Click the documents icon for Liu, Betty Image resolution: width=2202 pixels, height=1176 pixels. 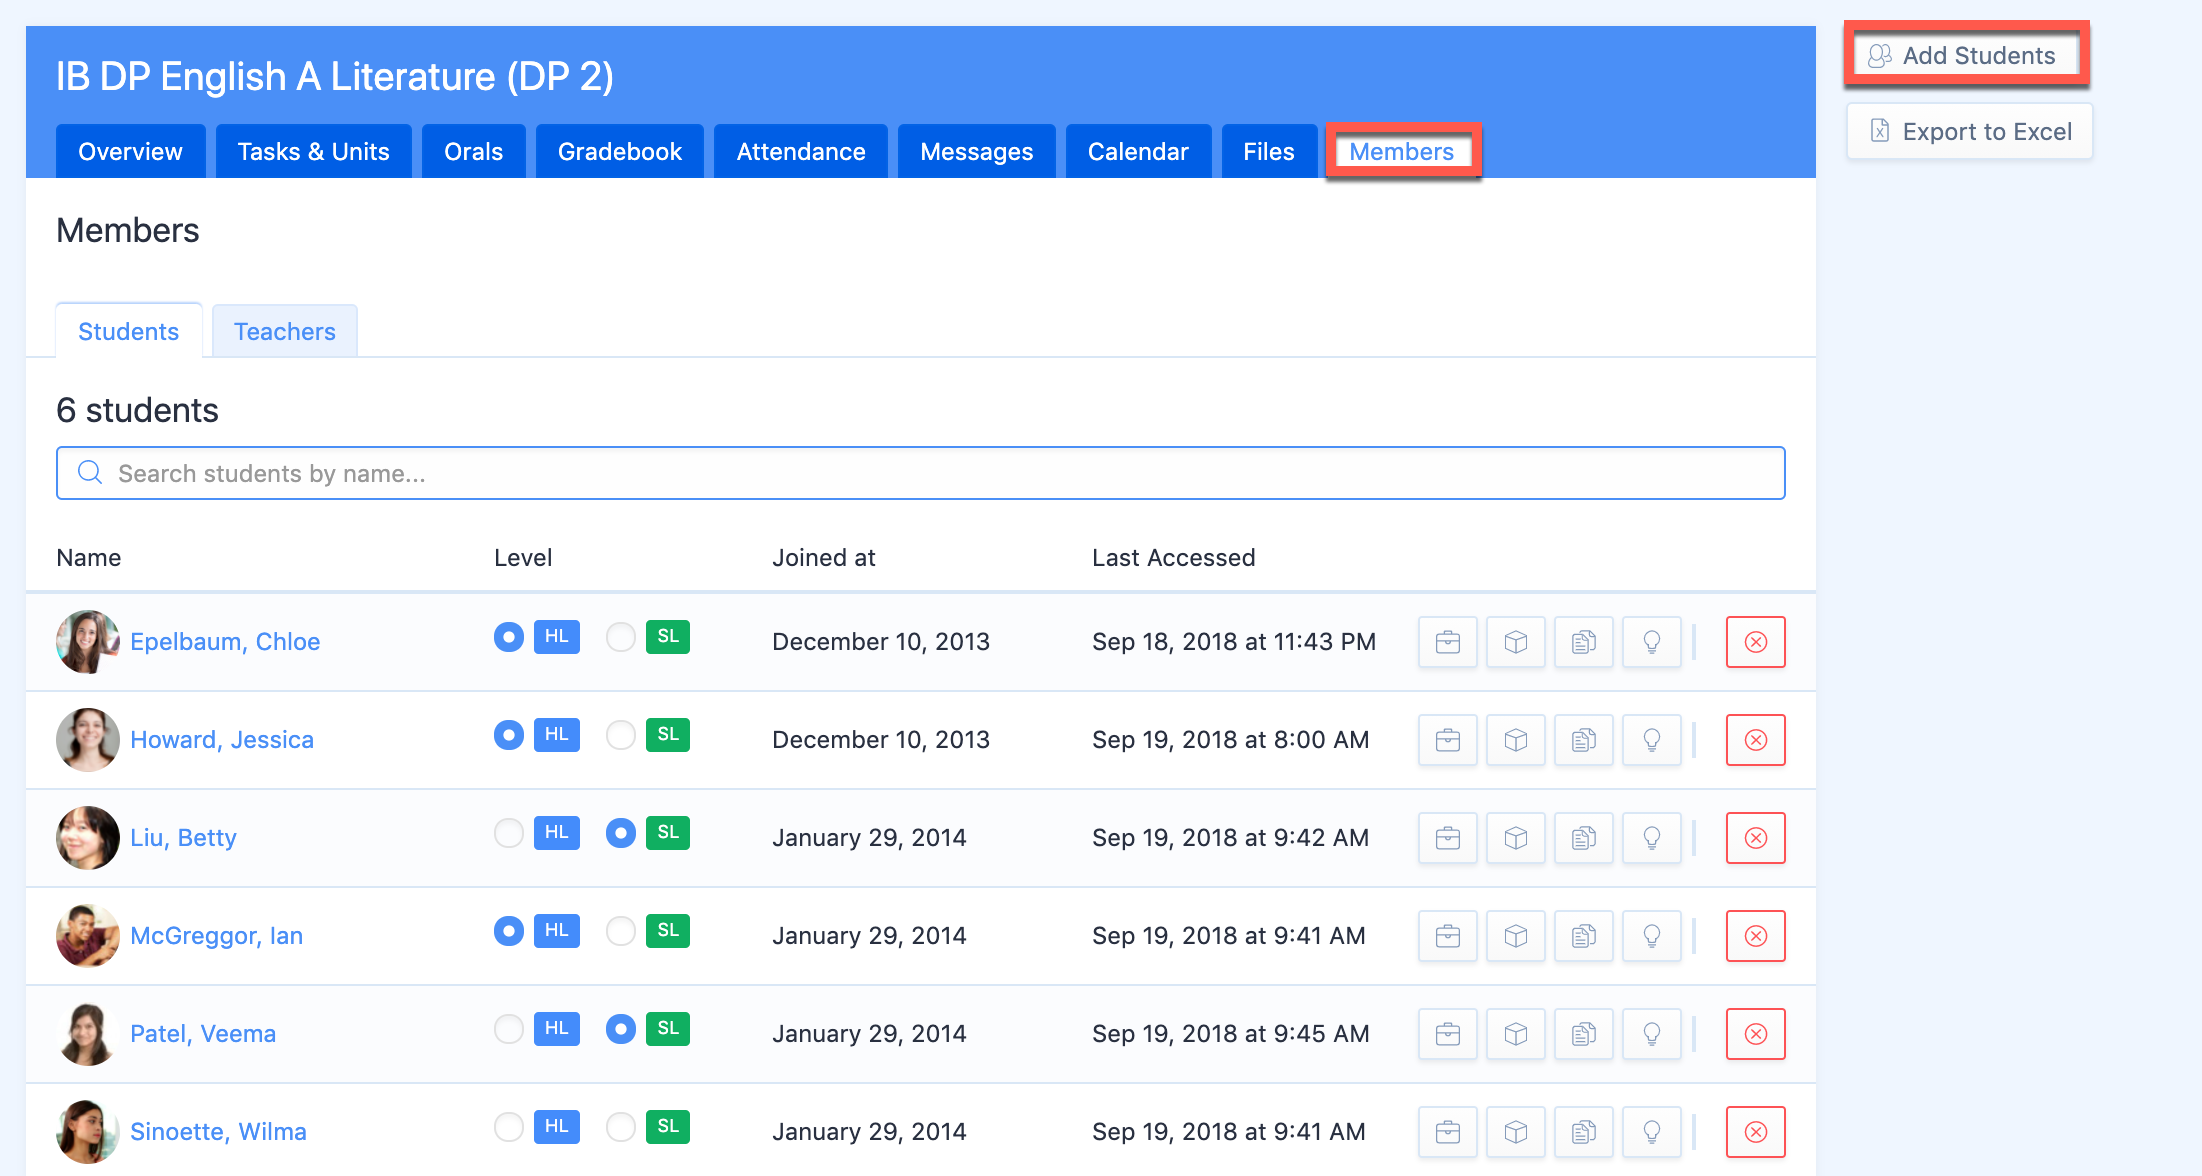1583,838
